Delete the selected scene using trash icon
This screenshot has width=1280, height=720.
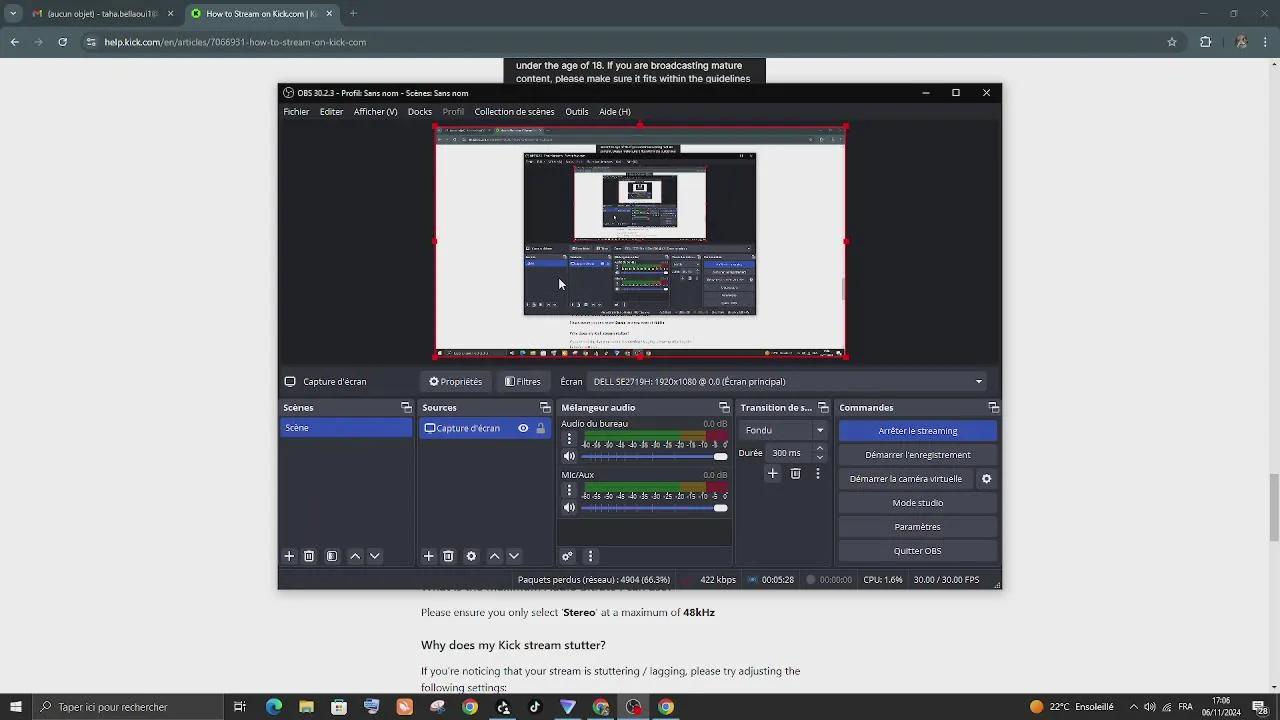click(x=309, y=556)
